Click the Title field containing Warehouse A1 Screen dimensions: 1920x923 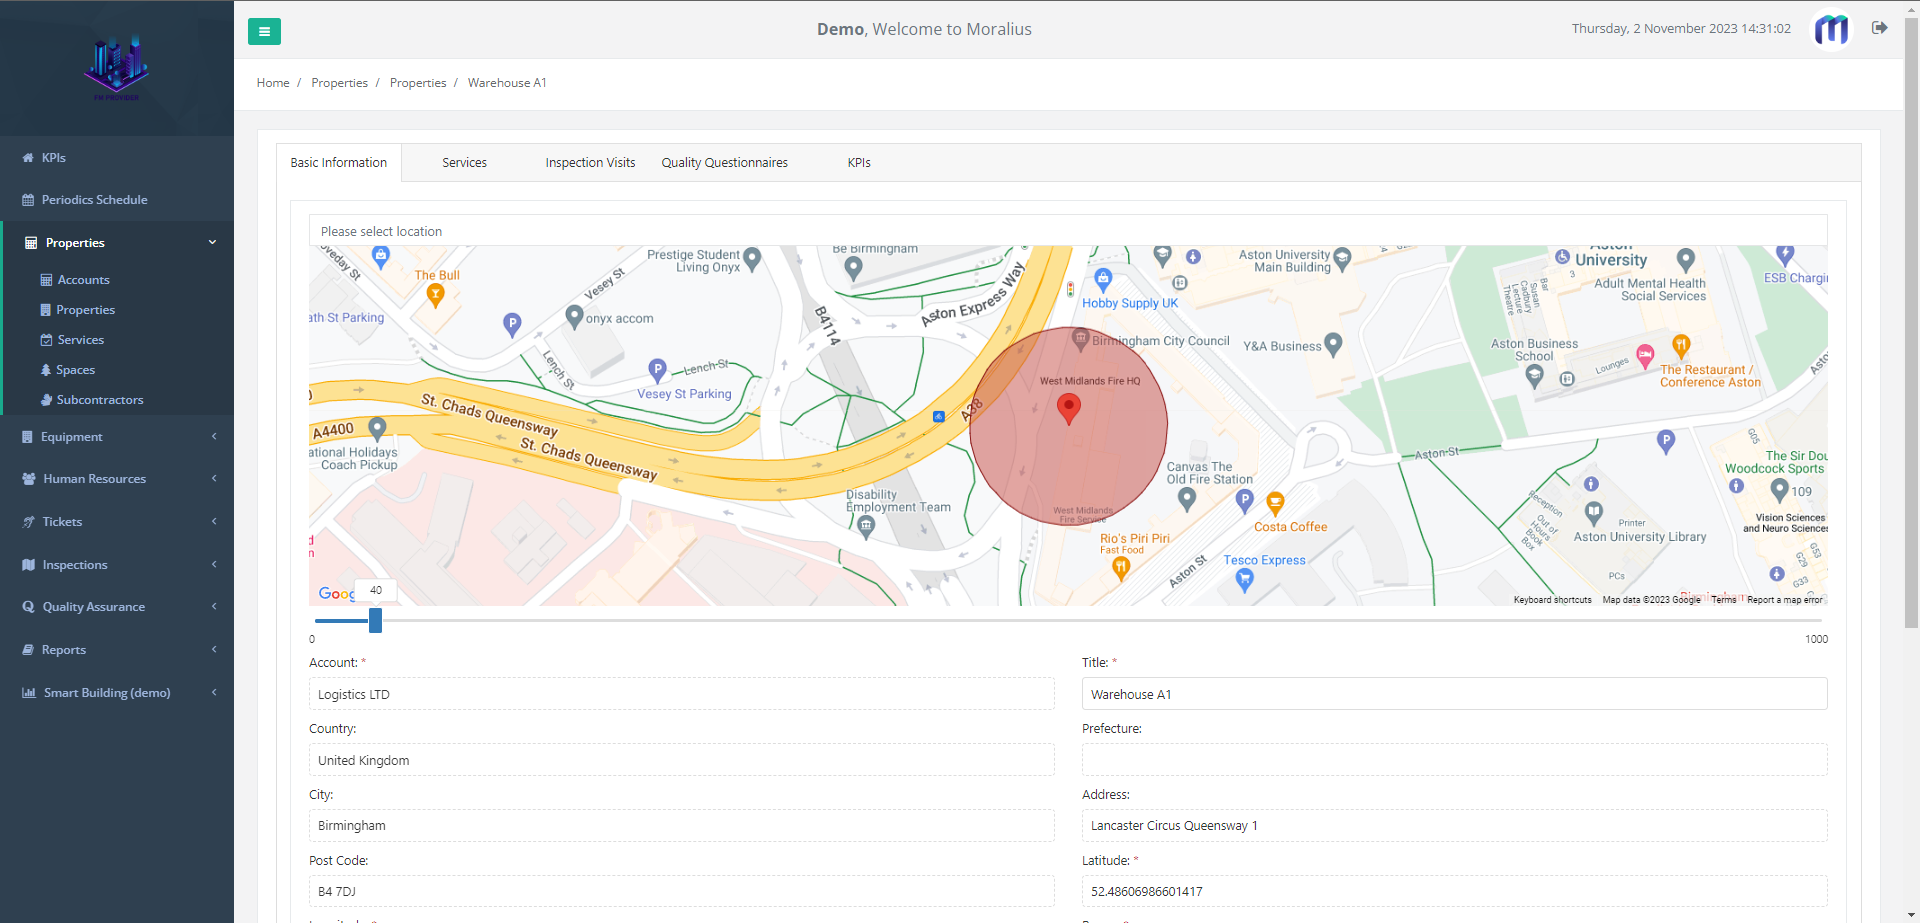point(1454,694)
